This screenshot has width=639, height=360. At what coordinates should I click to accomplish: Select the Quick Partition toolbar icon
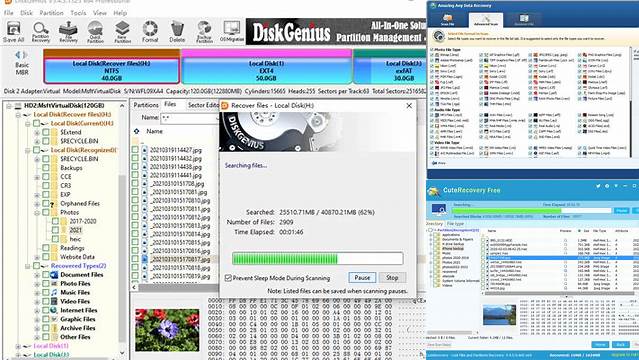coord(95,32)
